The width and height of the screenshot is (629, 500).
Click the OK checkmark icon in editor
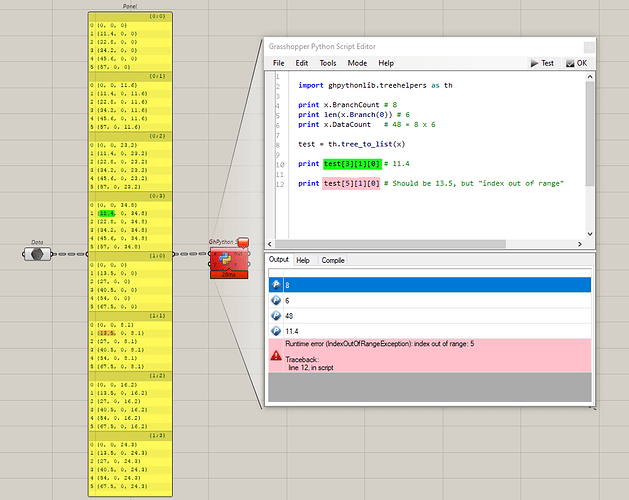(x=570, y=63)
